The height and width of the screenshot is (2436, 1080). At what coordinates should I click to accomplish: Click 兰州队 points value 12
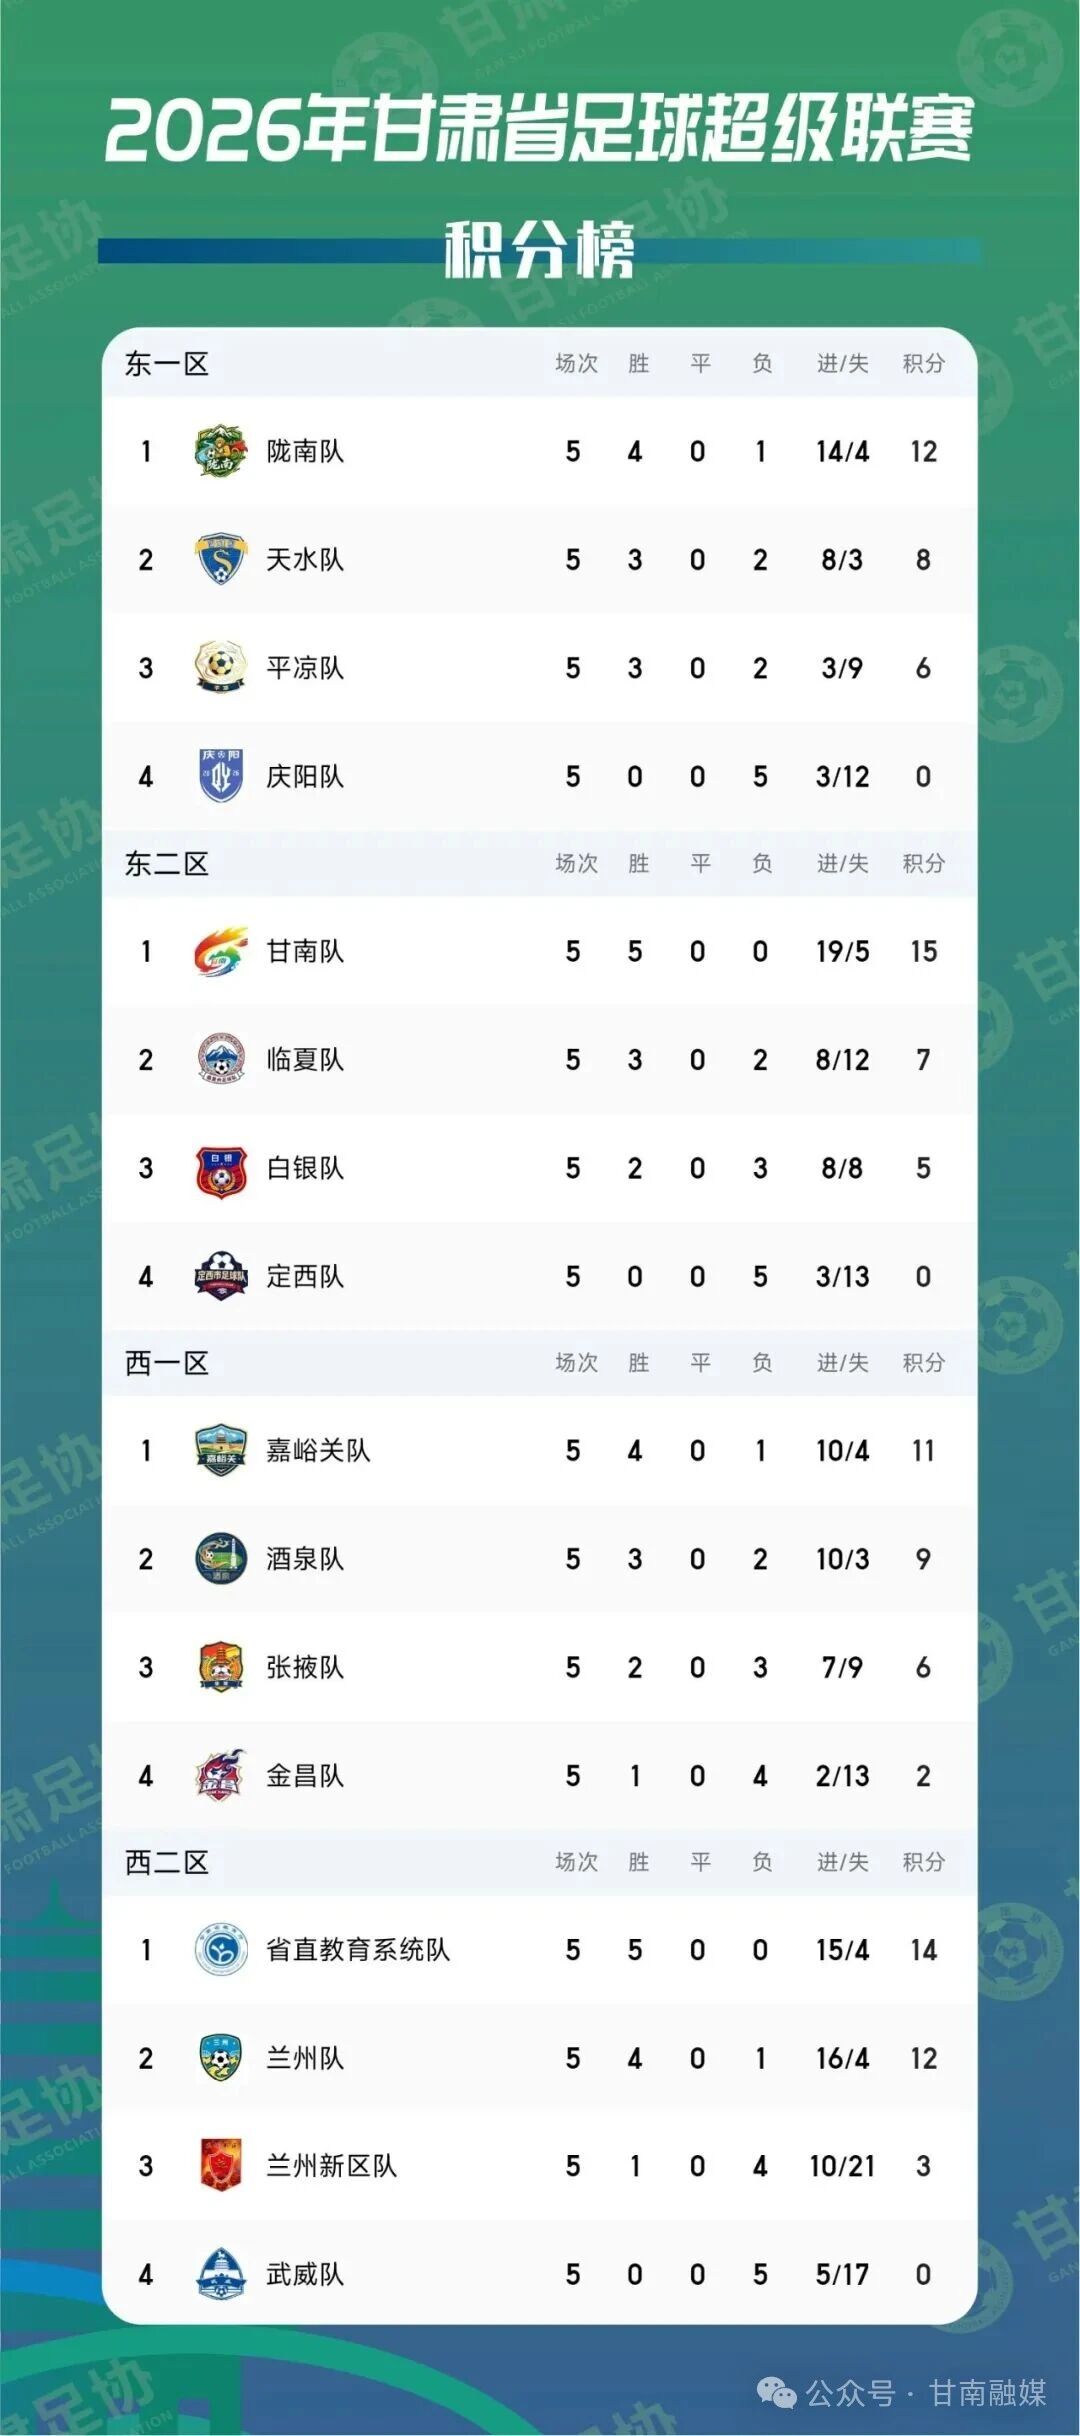pos(923,2058)
